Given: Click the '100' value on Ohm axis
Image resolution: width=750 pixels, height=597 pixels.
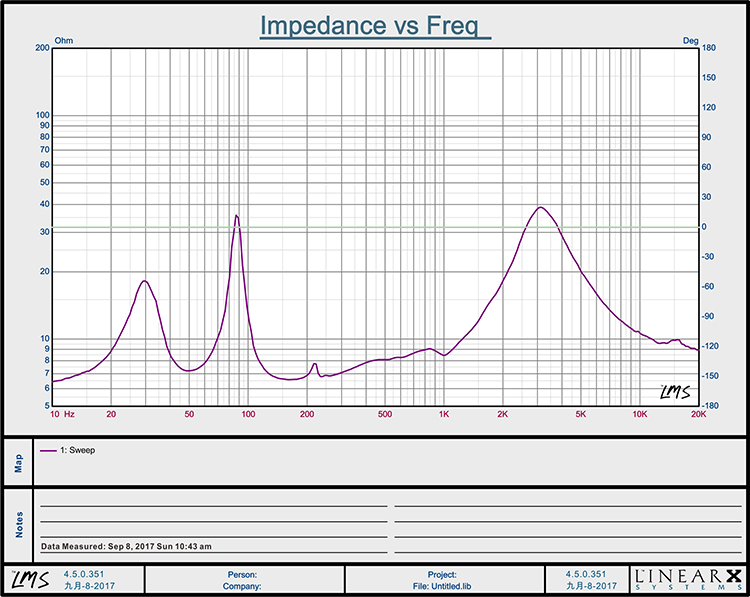Looking at the screenshot, I should [x=42, y=115].
